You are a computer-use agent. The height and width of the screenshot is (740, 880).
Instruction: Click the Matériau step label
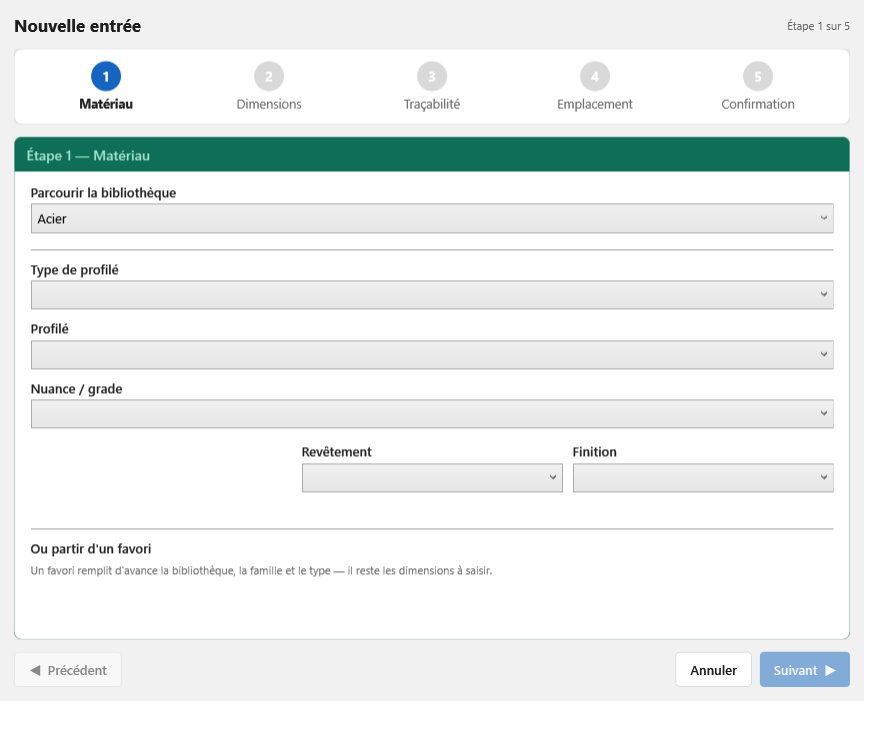coord(106,104)
